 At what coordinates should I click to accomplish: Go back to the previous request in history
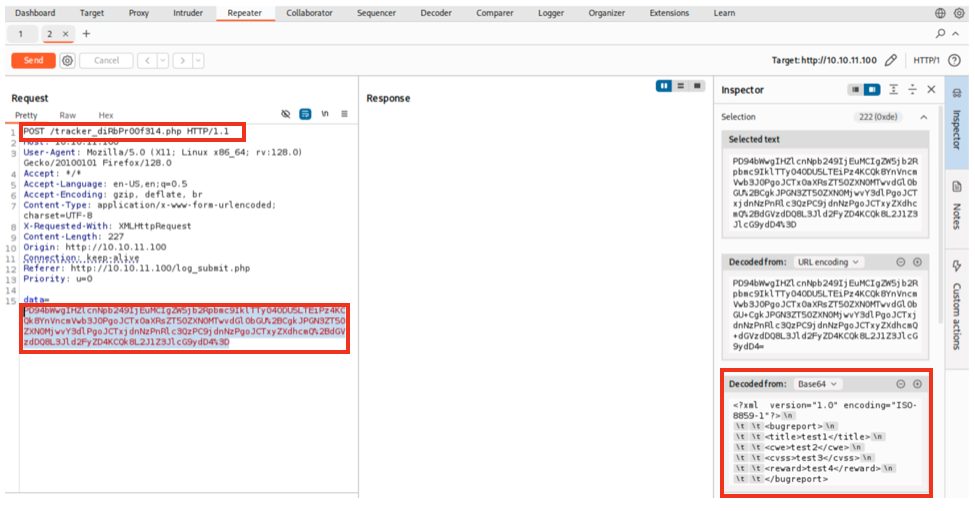pyautogui.click(x=147, y=60)
